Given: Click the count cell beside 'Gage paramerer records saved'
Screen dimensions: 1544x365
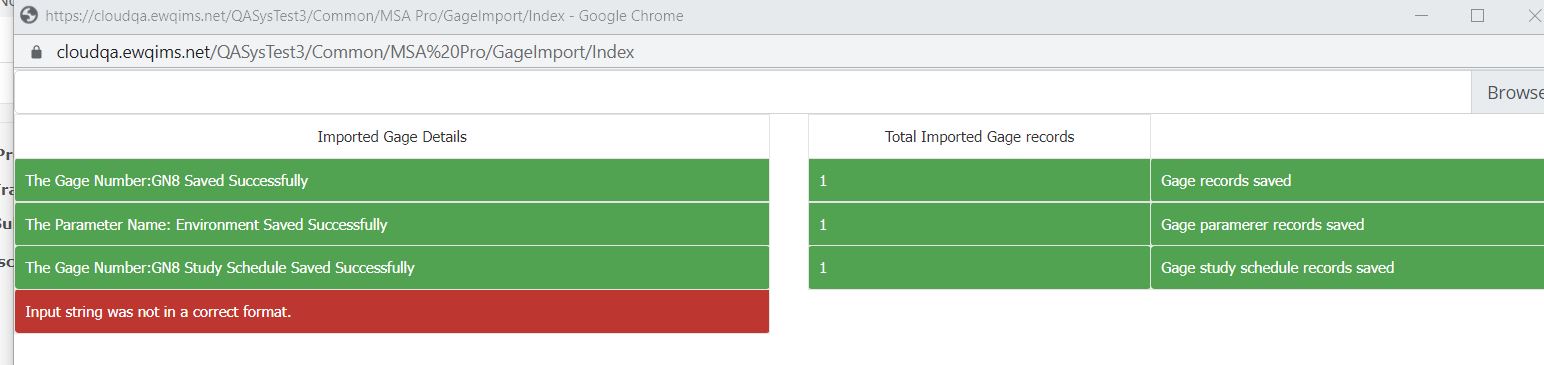Looking at the screenshot, I should point(979,225).
